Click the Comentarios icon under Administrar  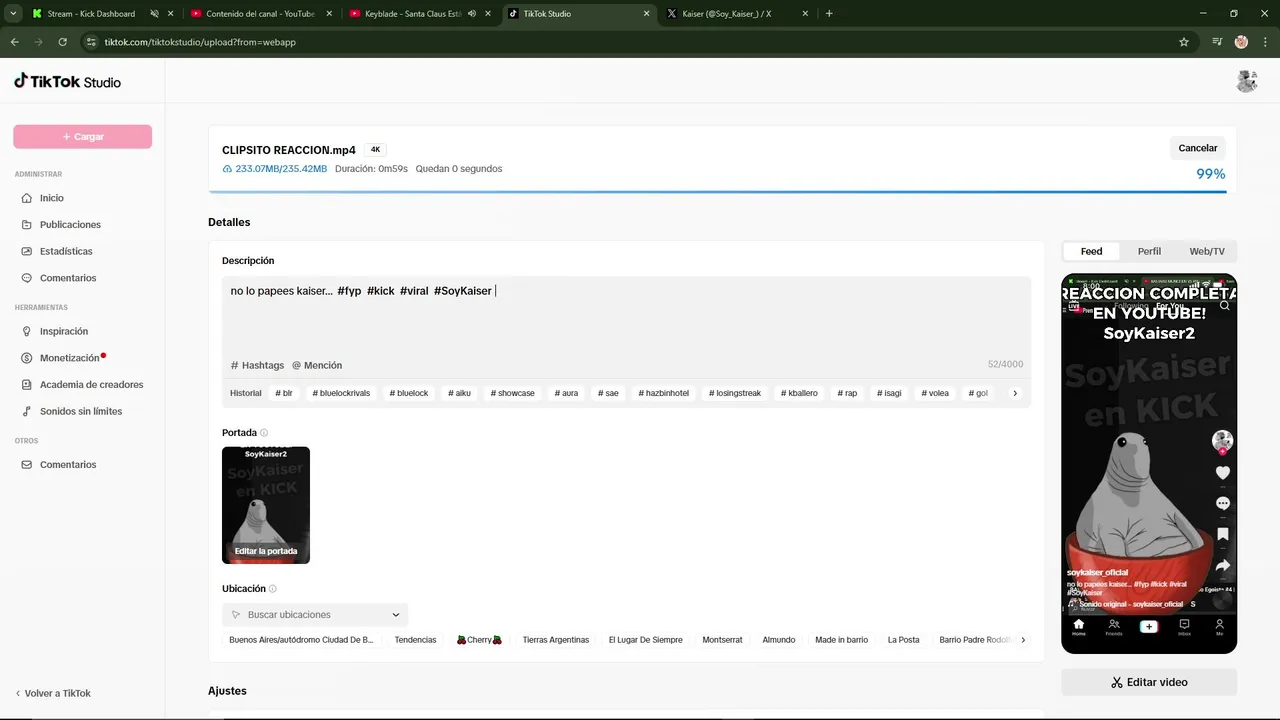coord(26,278)
